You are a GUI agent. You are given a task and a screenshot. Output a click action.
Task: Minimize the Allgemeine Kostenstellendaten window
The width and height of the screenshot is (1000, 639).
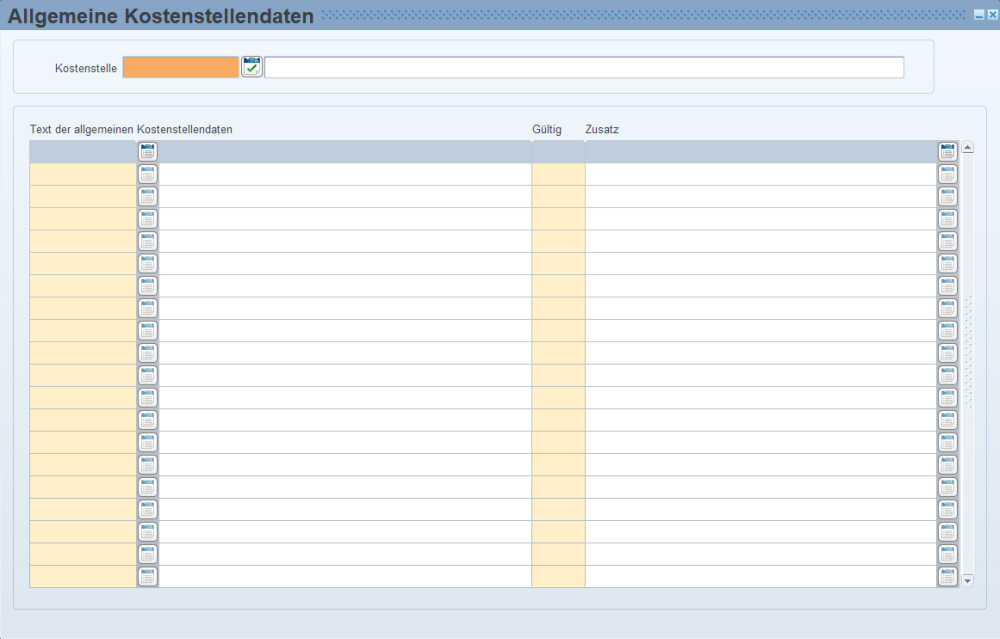(x=979, y=15)
